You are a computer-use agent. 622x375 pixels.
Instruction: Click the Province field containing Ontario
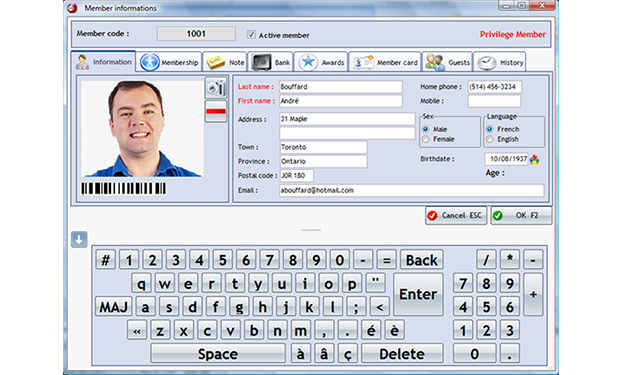point(323,161)
